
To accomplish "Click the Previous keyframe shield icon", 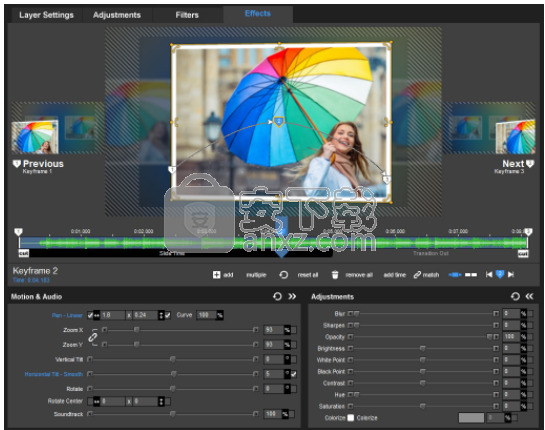I will coord(16,164).
